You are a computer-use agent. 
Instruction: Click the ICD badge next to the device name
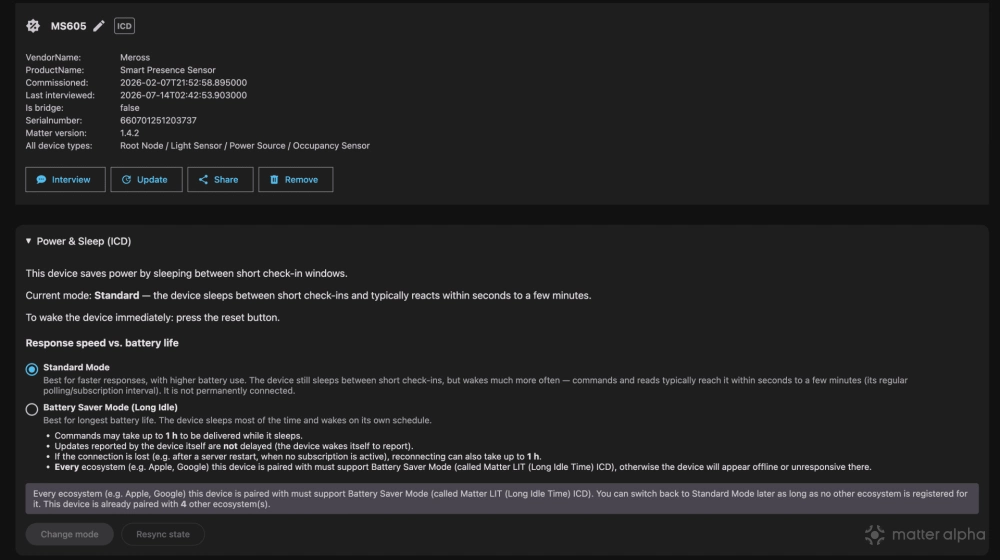(x=124, y=26)
